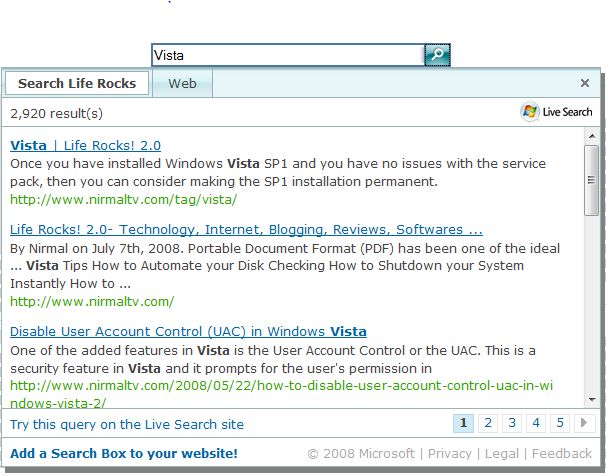Click the scrollbar up arrow
Image resolution: width=606 pixels, height=476 pixels.
[592, 136]
